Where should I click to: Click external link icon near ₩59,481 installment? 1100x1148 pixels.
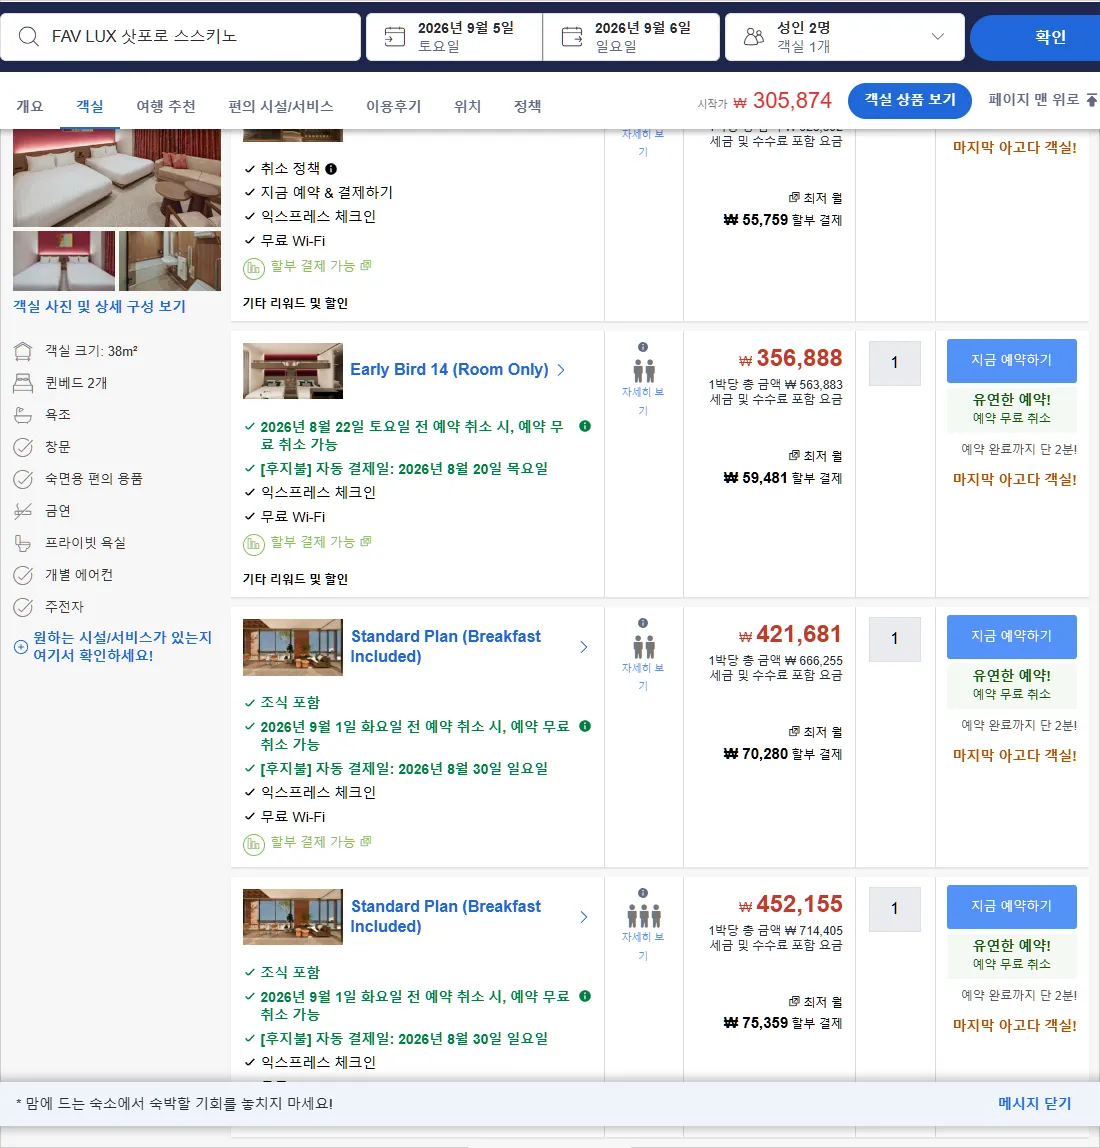tap(794, 455)
